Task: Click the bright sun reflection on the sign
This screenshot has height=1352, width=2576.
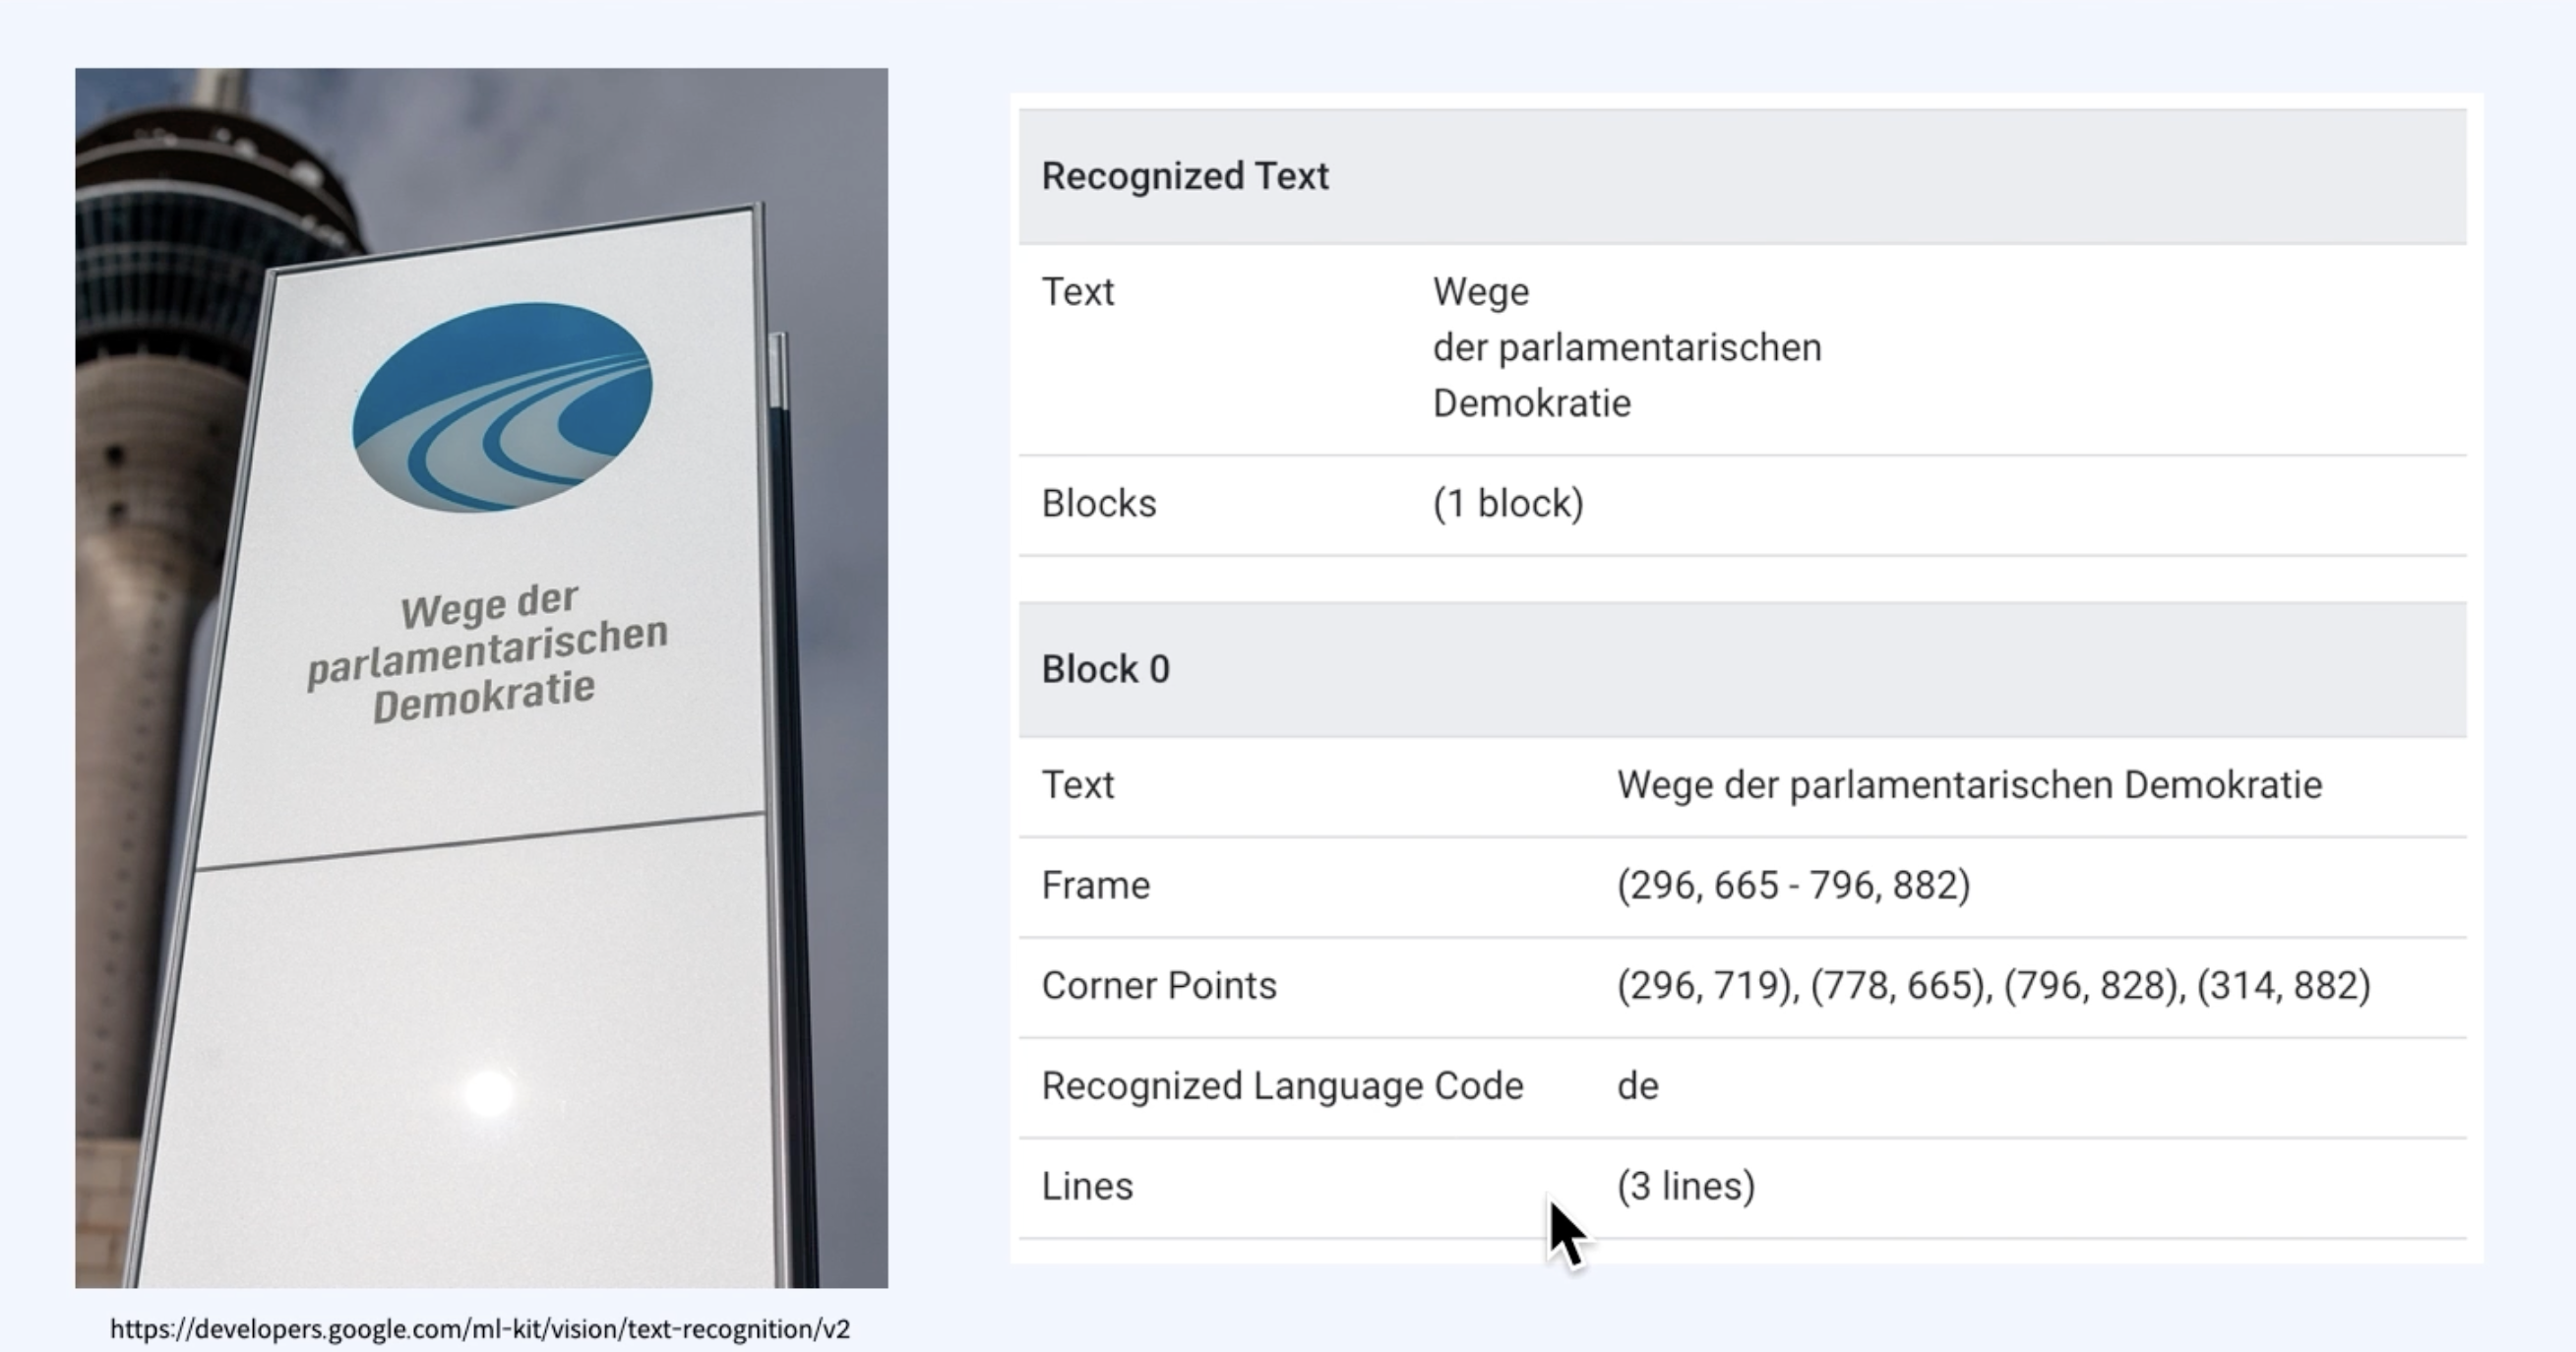Action: (489, 1092)
